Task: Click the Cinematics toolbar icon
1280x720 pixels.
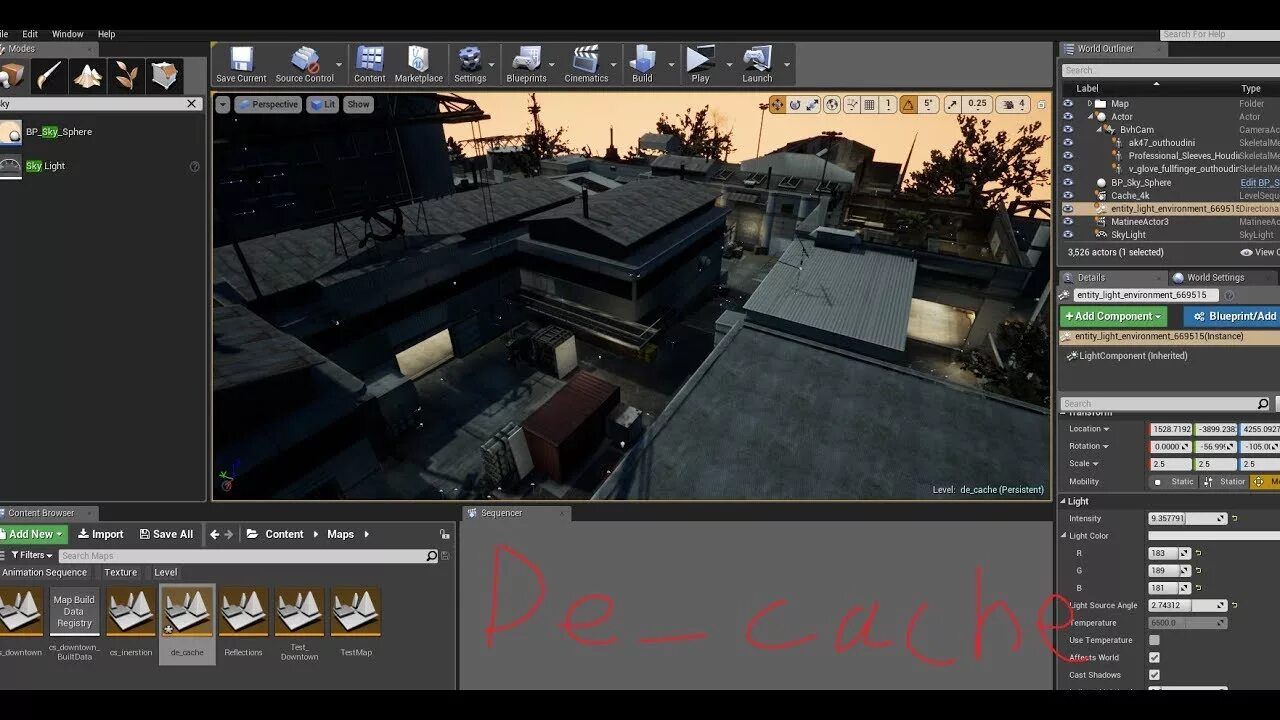Action: tap(586, 65)
